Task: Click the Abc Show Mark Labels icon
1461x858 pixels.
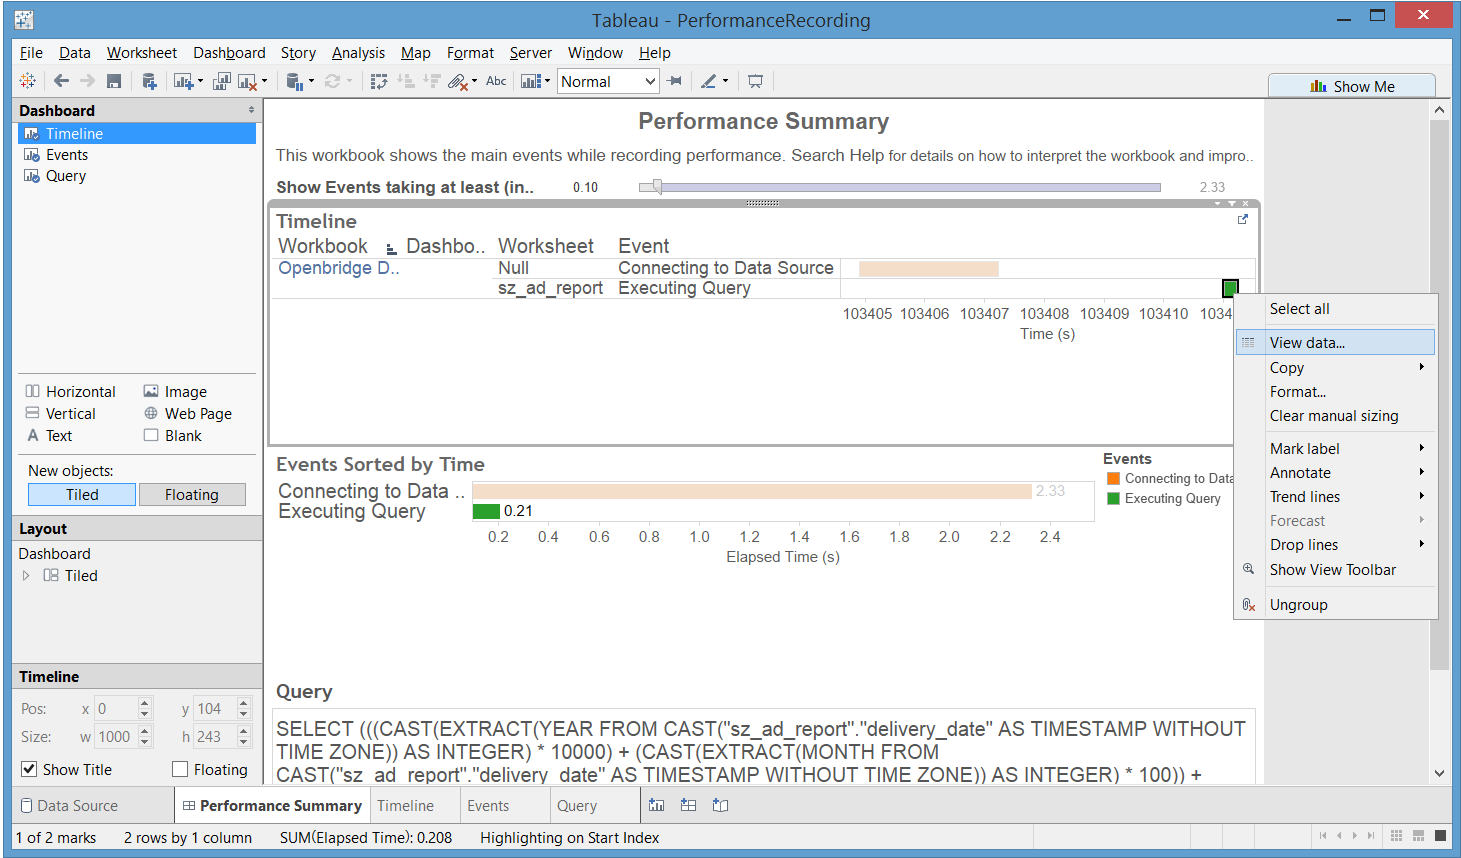Action: (496, 81)
